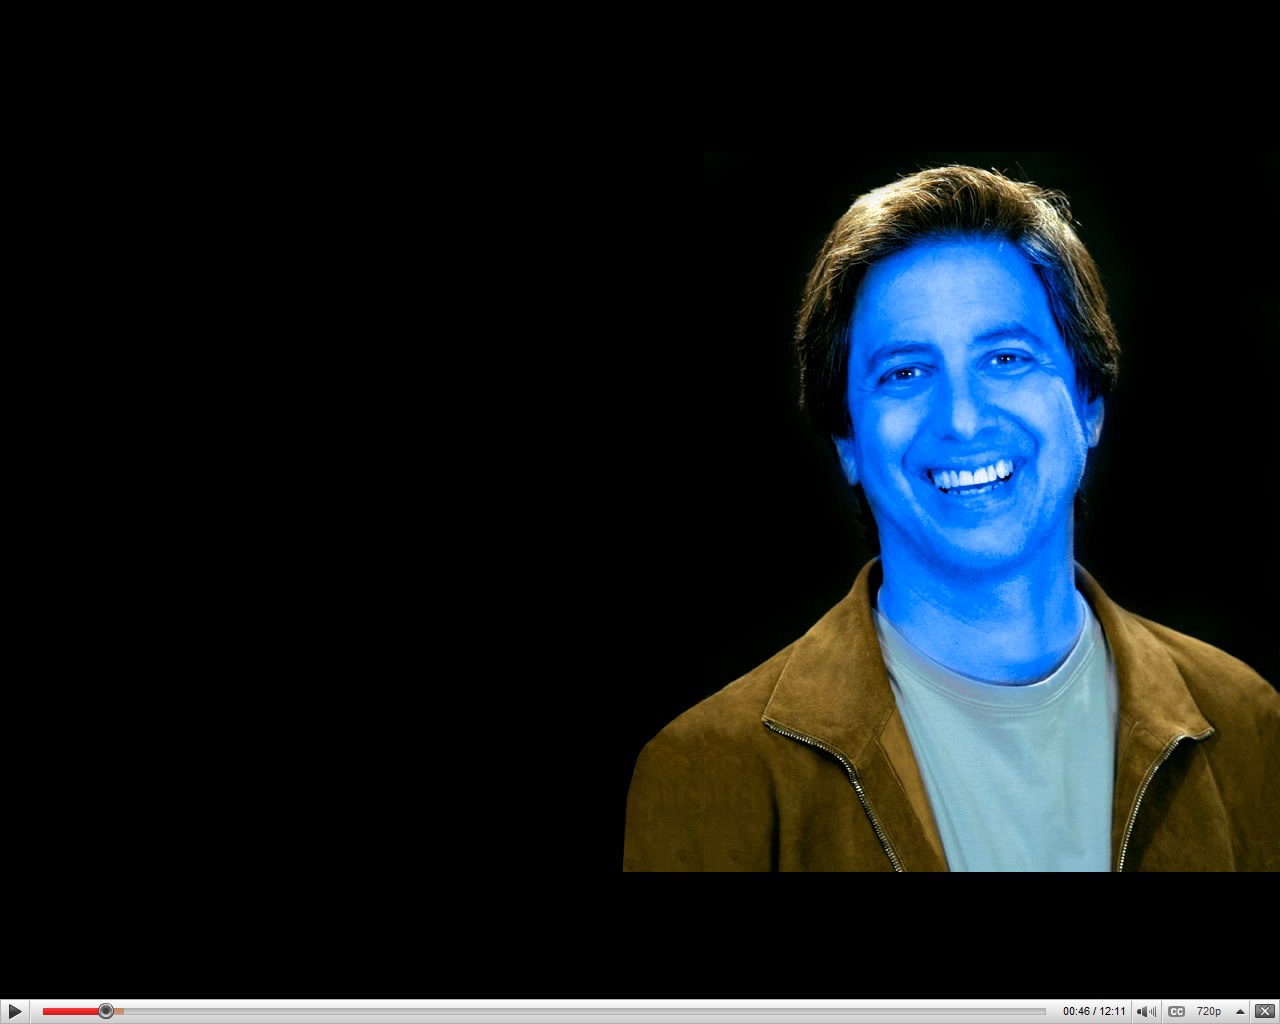Click the seek bar scrubber handle
This screenshot has height=1024, width=1280.
click(106, 1011)
